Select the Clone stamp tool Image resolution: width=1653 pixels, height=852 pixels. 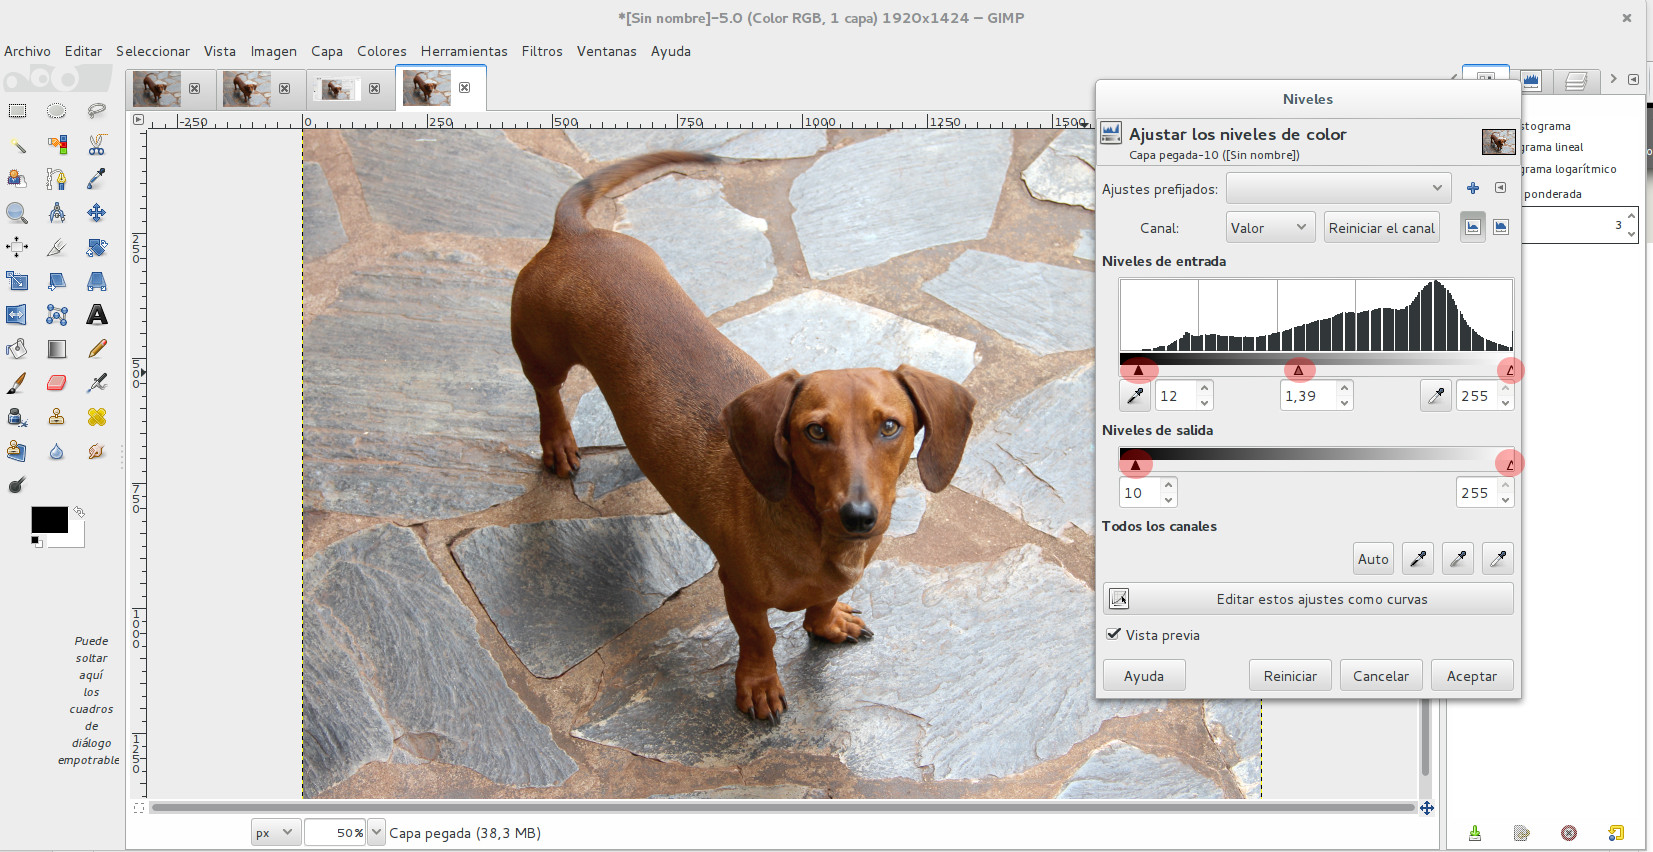tap(57, 417)
